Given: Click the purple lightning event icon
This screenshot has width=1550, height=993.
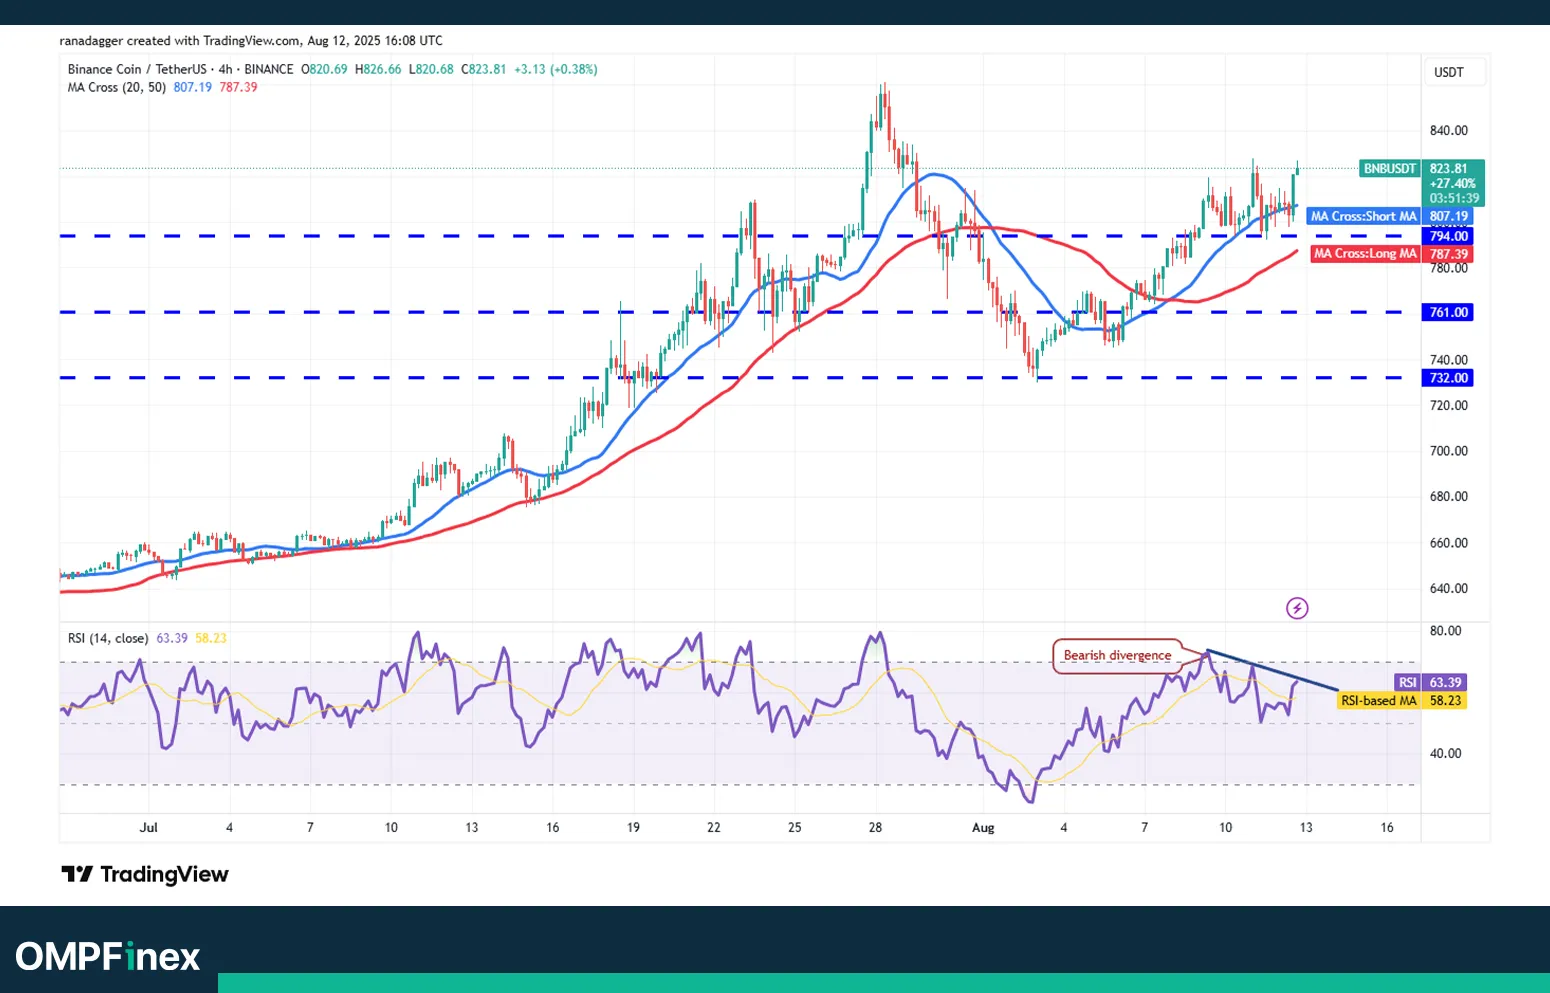Looking at the screenshot, I should point(1297,608).
